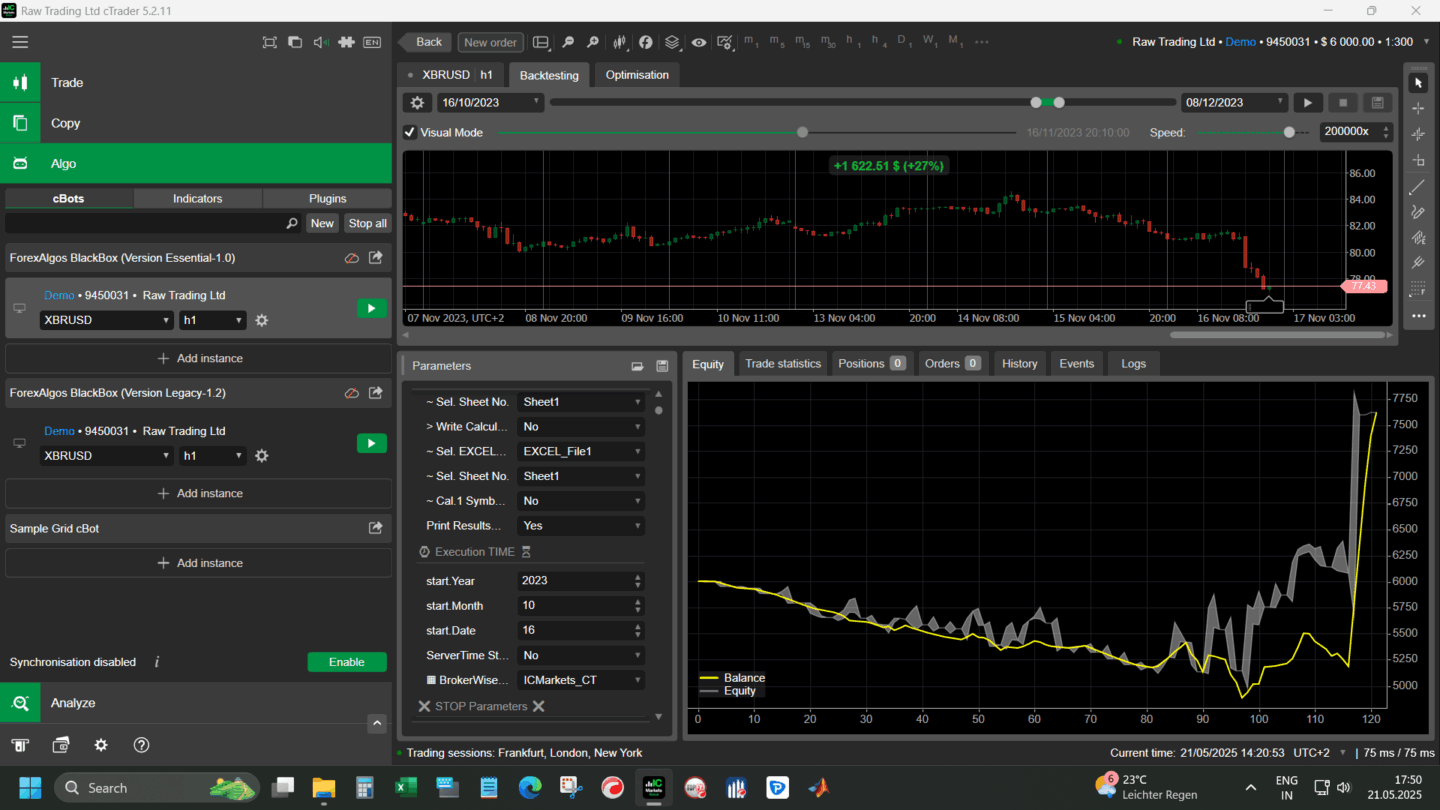Image resolution: width=1440 pixels, height=810 pixels.
Task: Open the candlestick chart type icon
Action: [620, 42]
